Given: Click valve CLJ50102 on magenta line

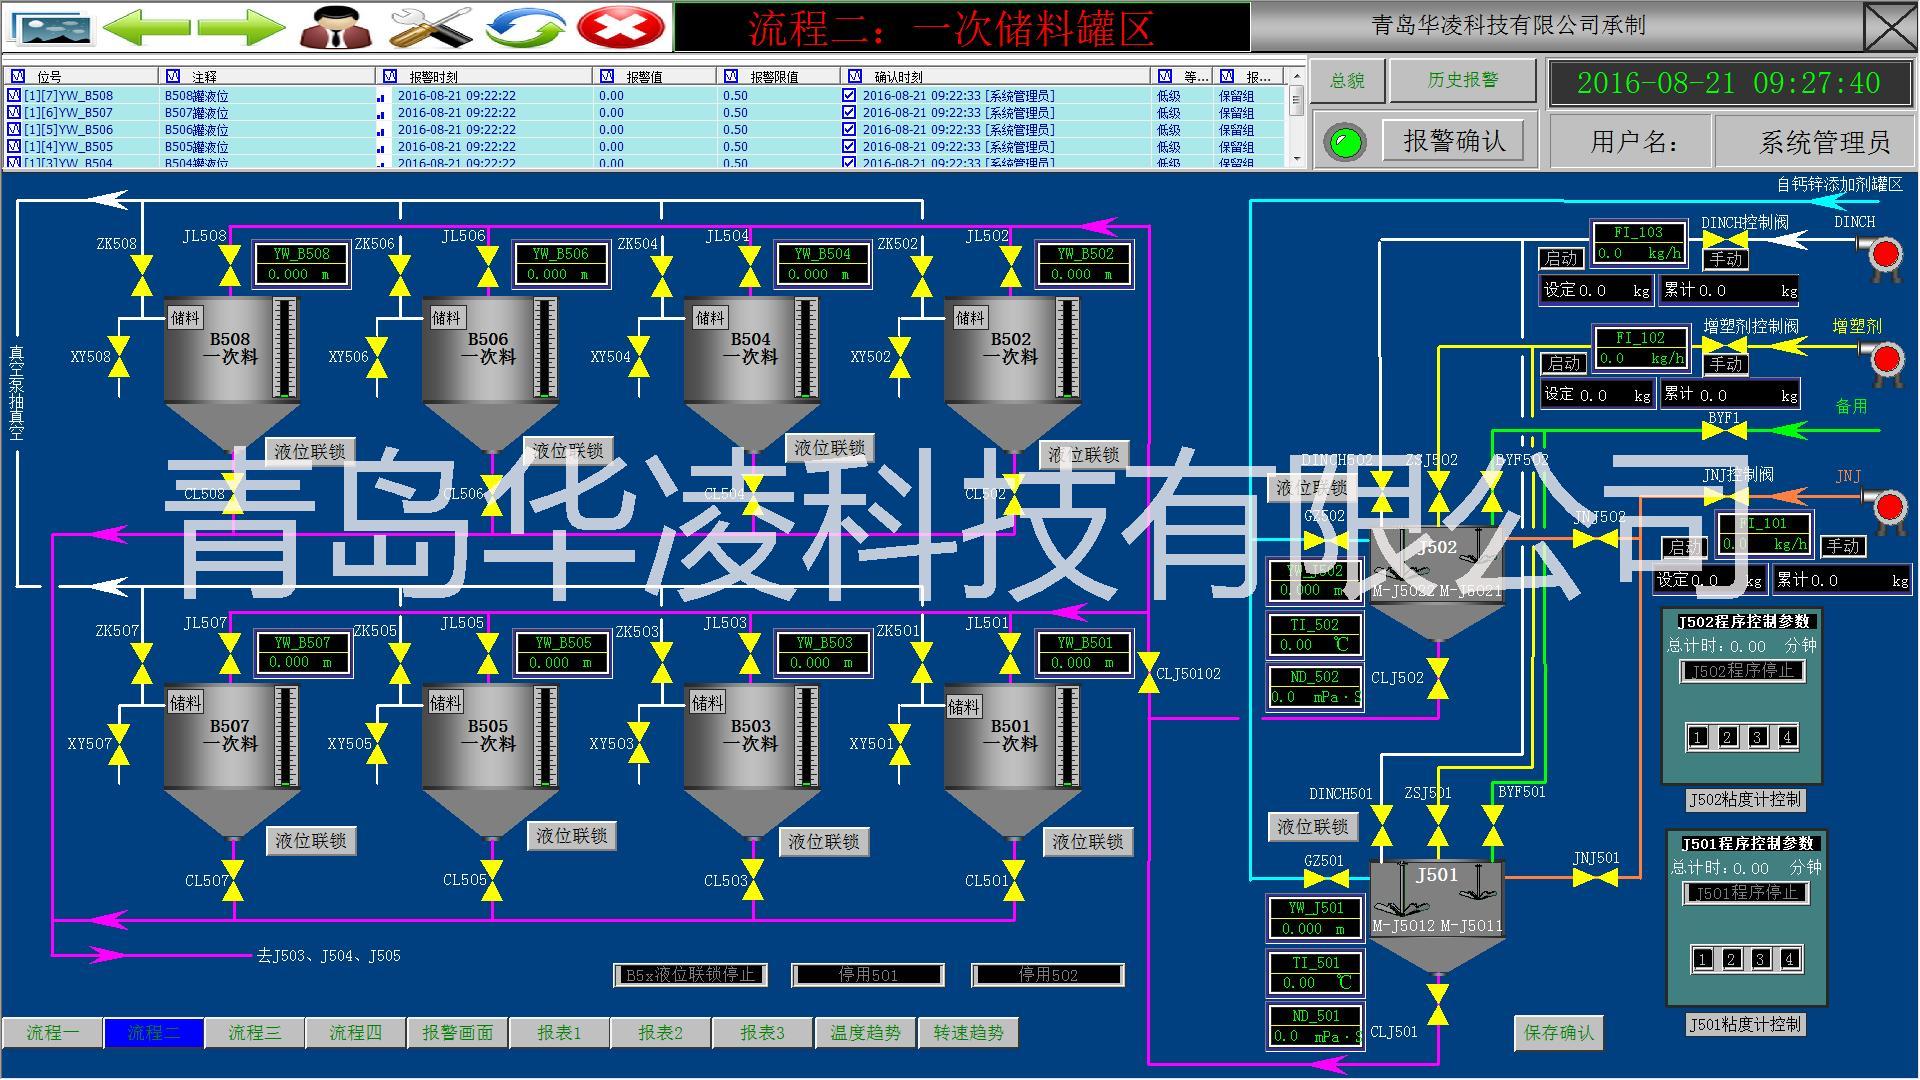Looking at the screenshot, I should point(1148,673).
